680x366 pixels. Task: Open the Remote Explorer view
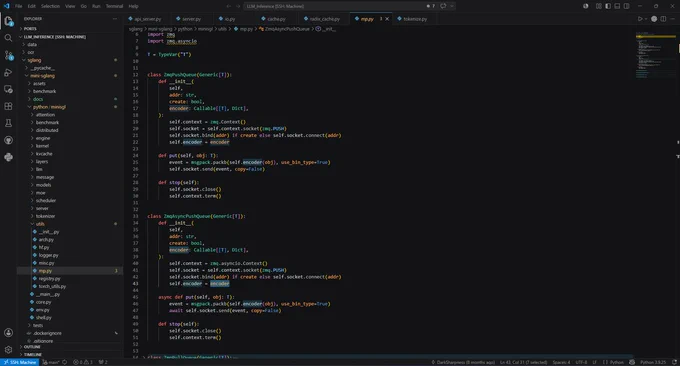pos(8,89)
